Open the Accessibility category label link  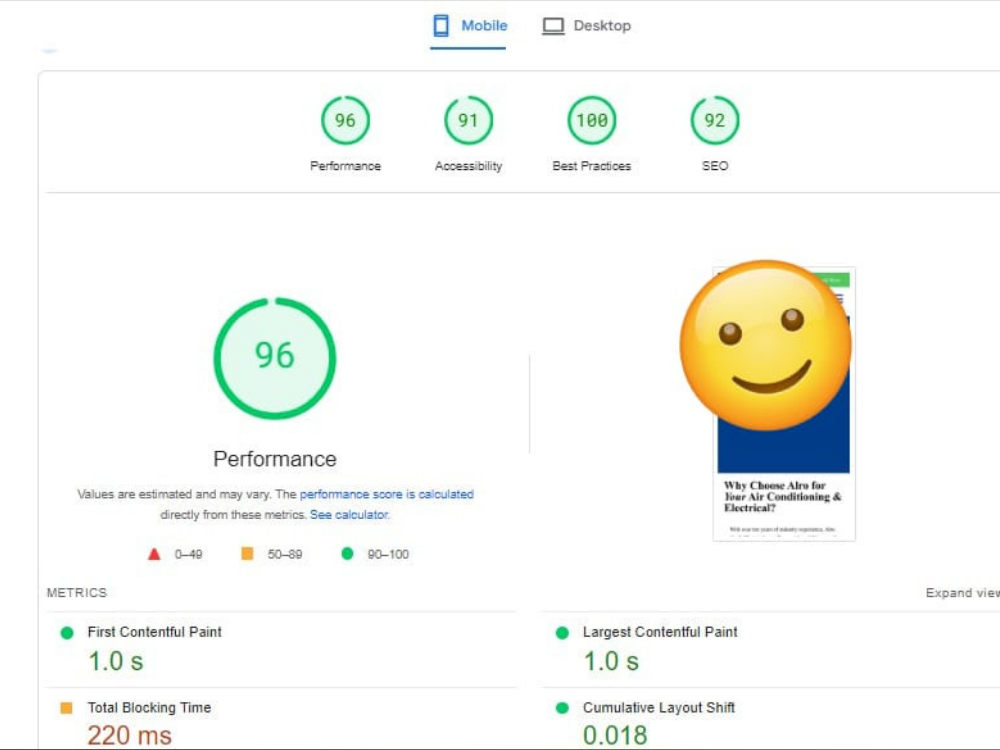click(x=468, y=166)
